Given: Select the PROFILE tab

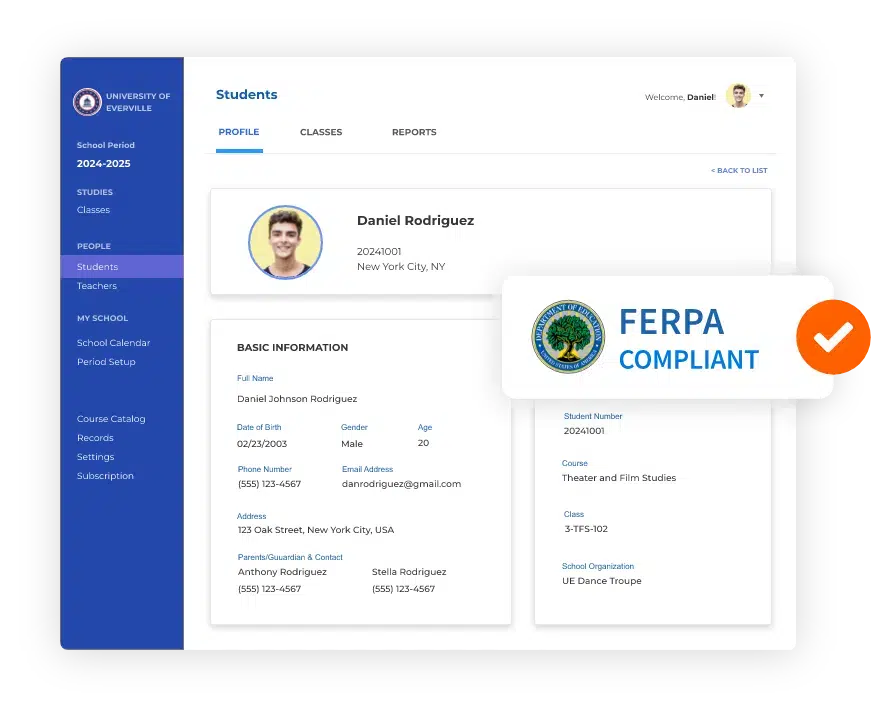Looking at the screenshot, I should tap(239, 131).
